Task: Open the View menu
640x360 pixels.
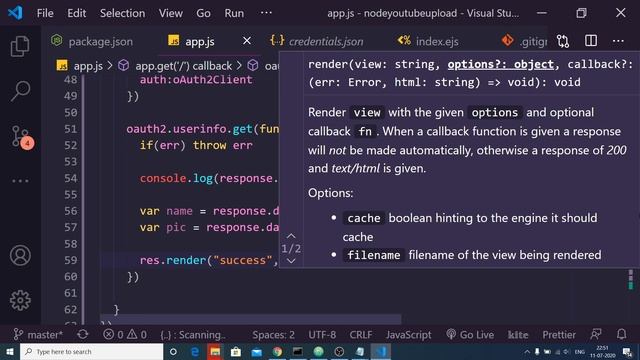Action: (171, 13)
